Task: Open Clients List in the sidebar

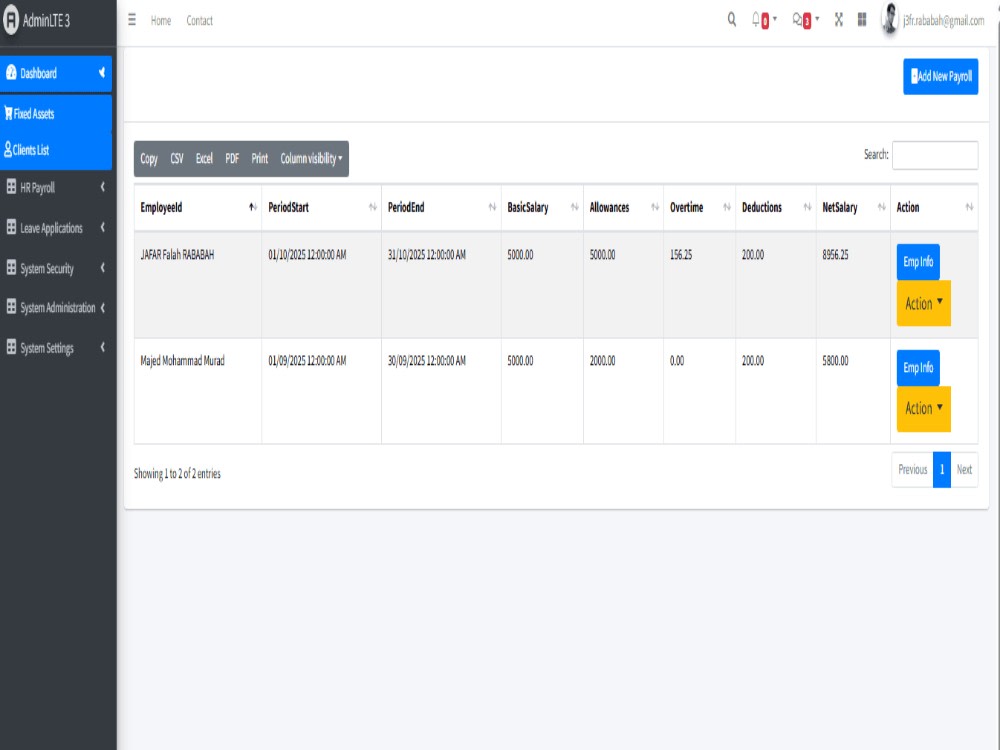Action: (56, 150)
